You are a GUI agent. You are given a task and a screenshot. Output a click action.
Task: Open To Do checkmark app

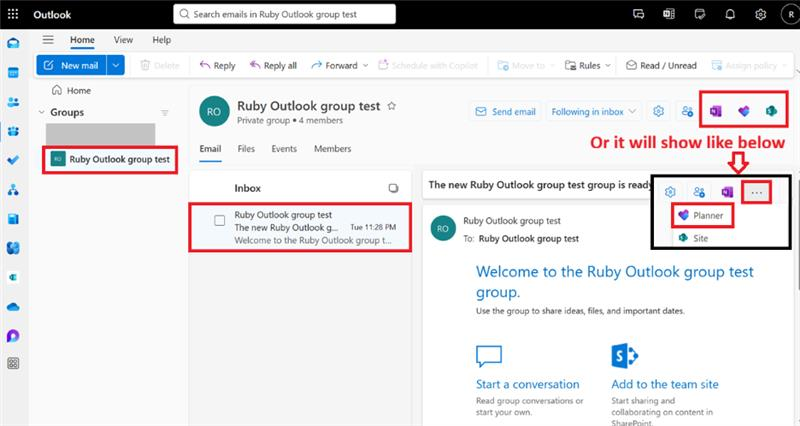[x=13, y=160]
